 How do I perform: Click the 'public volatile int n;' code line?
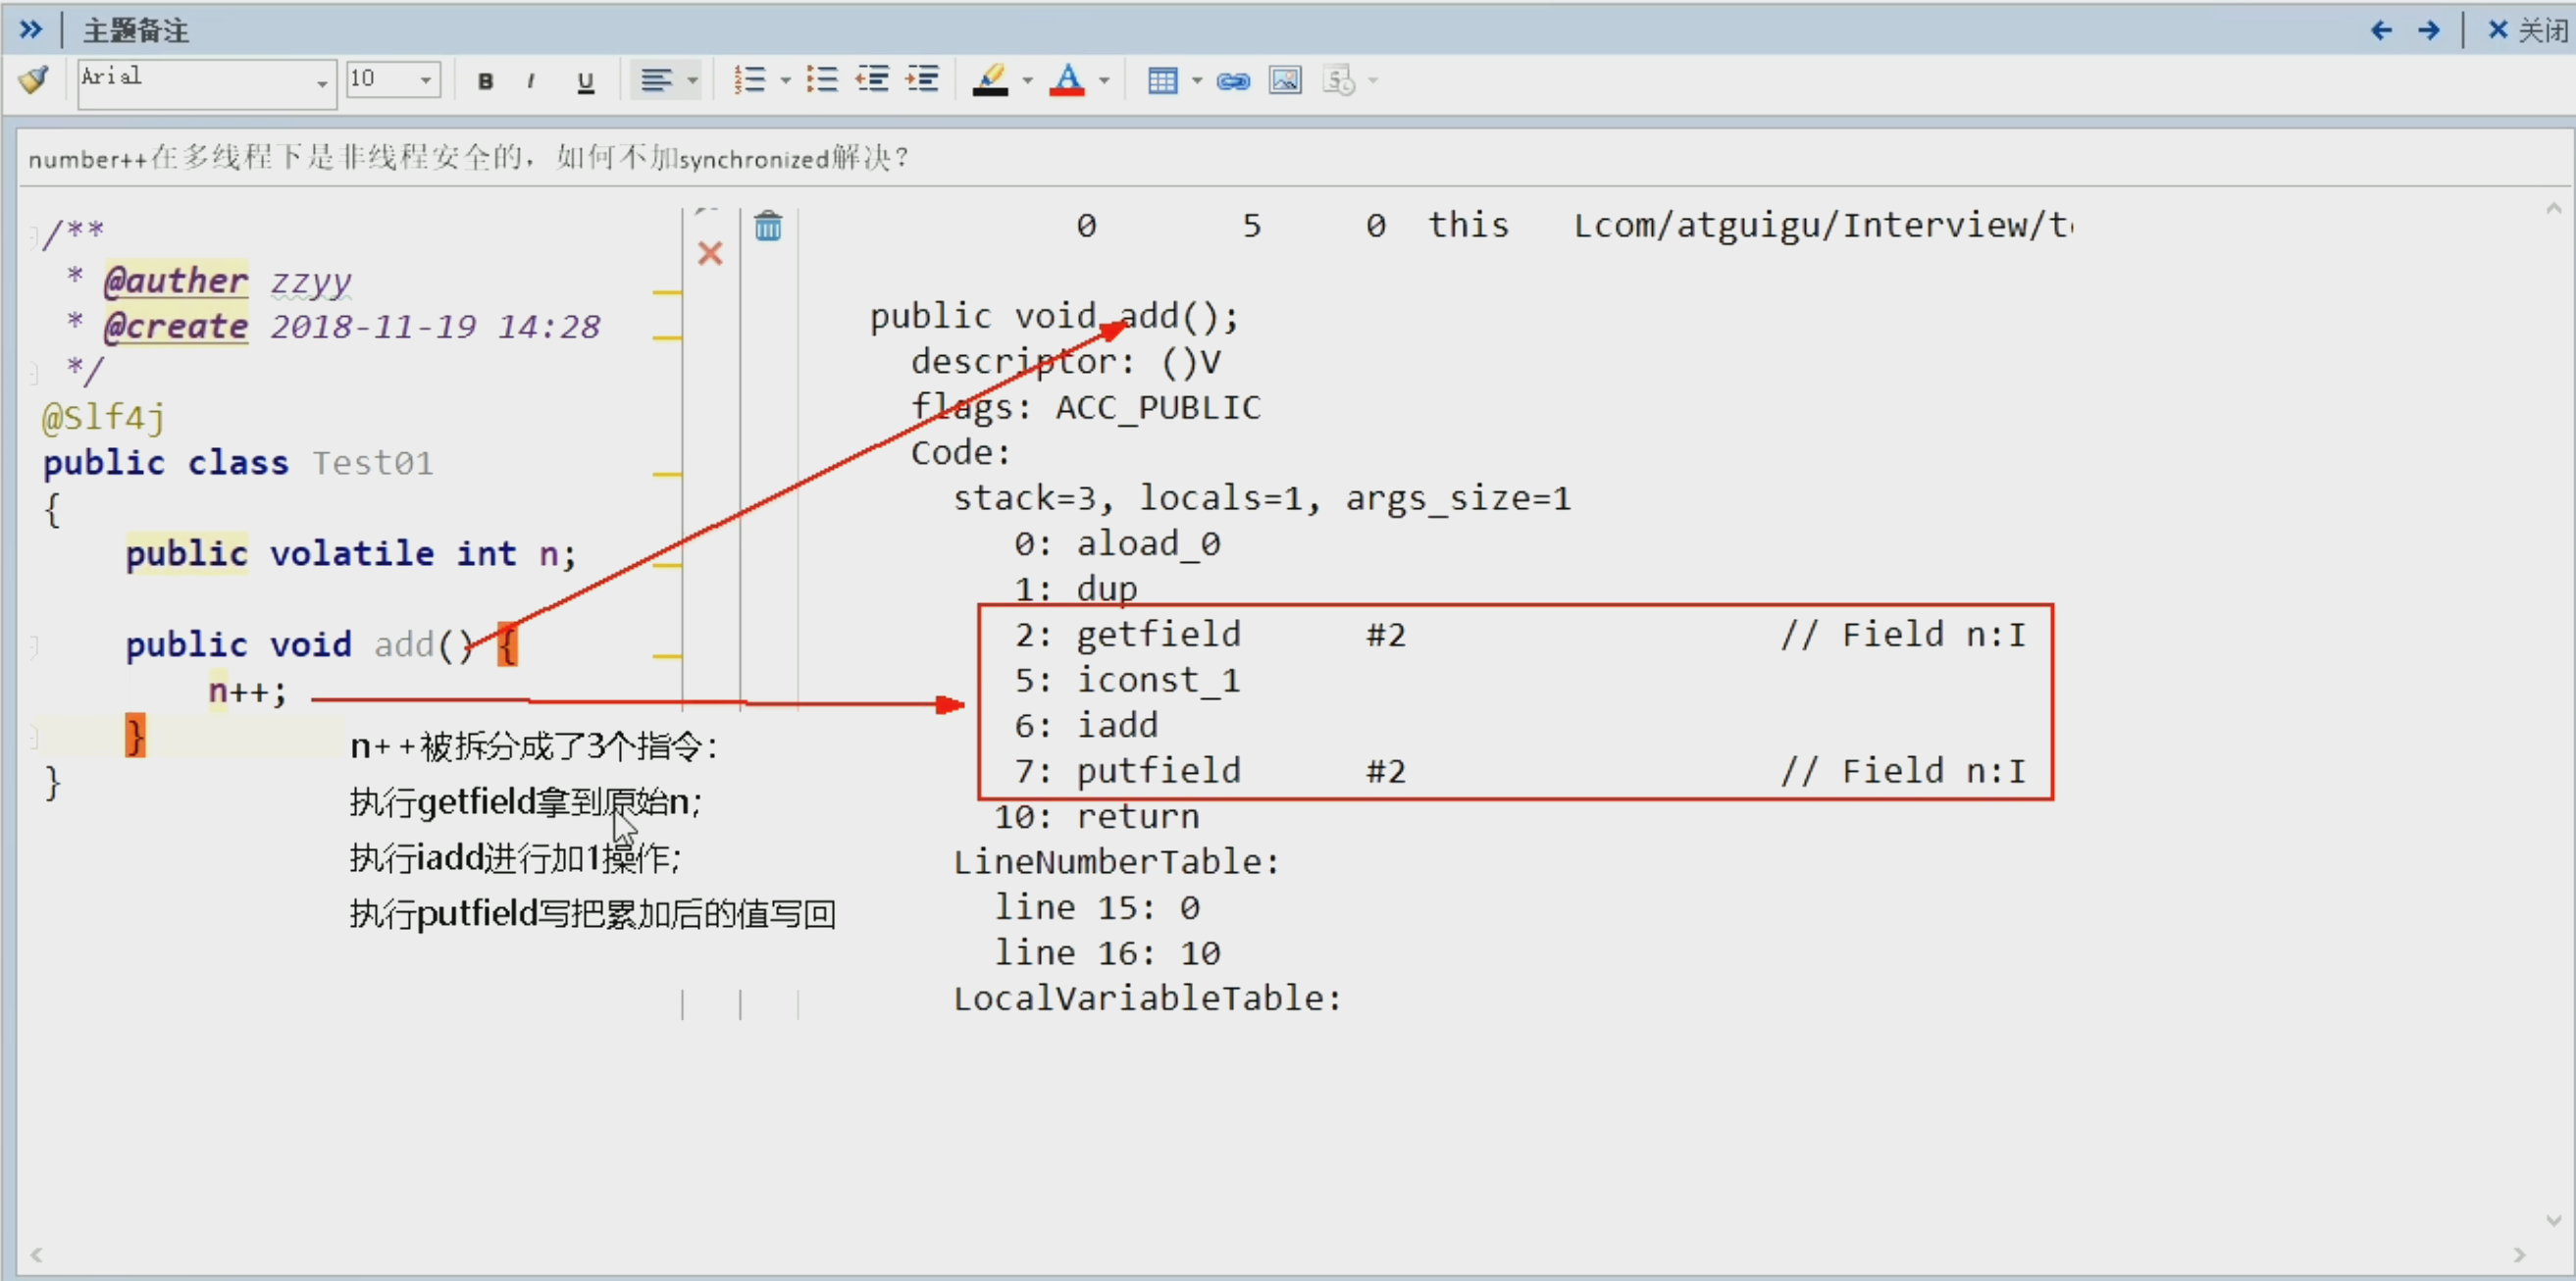(x=351, y=553)
